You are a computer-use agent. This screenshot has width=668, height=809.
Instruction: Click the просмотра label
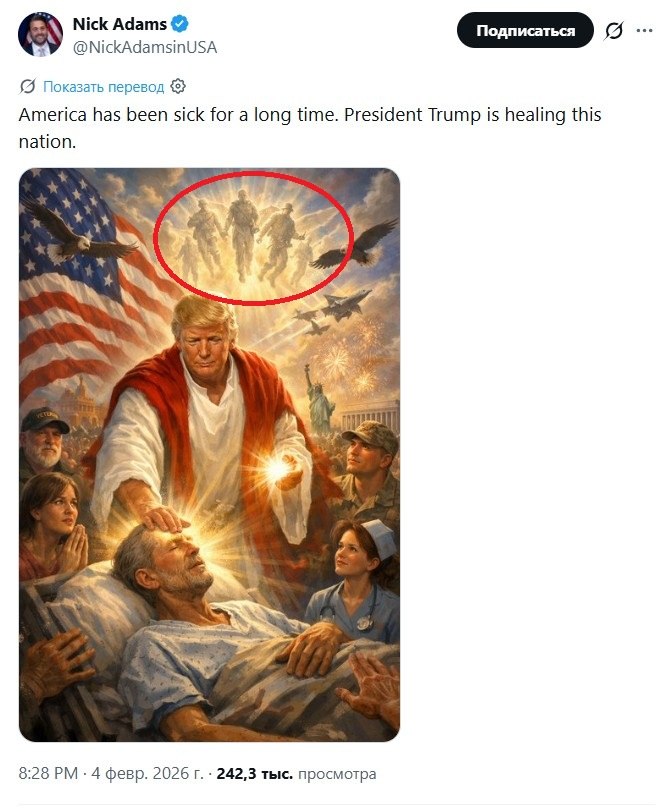point(337,774)
